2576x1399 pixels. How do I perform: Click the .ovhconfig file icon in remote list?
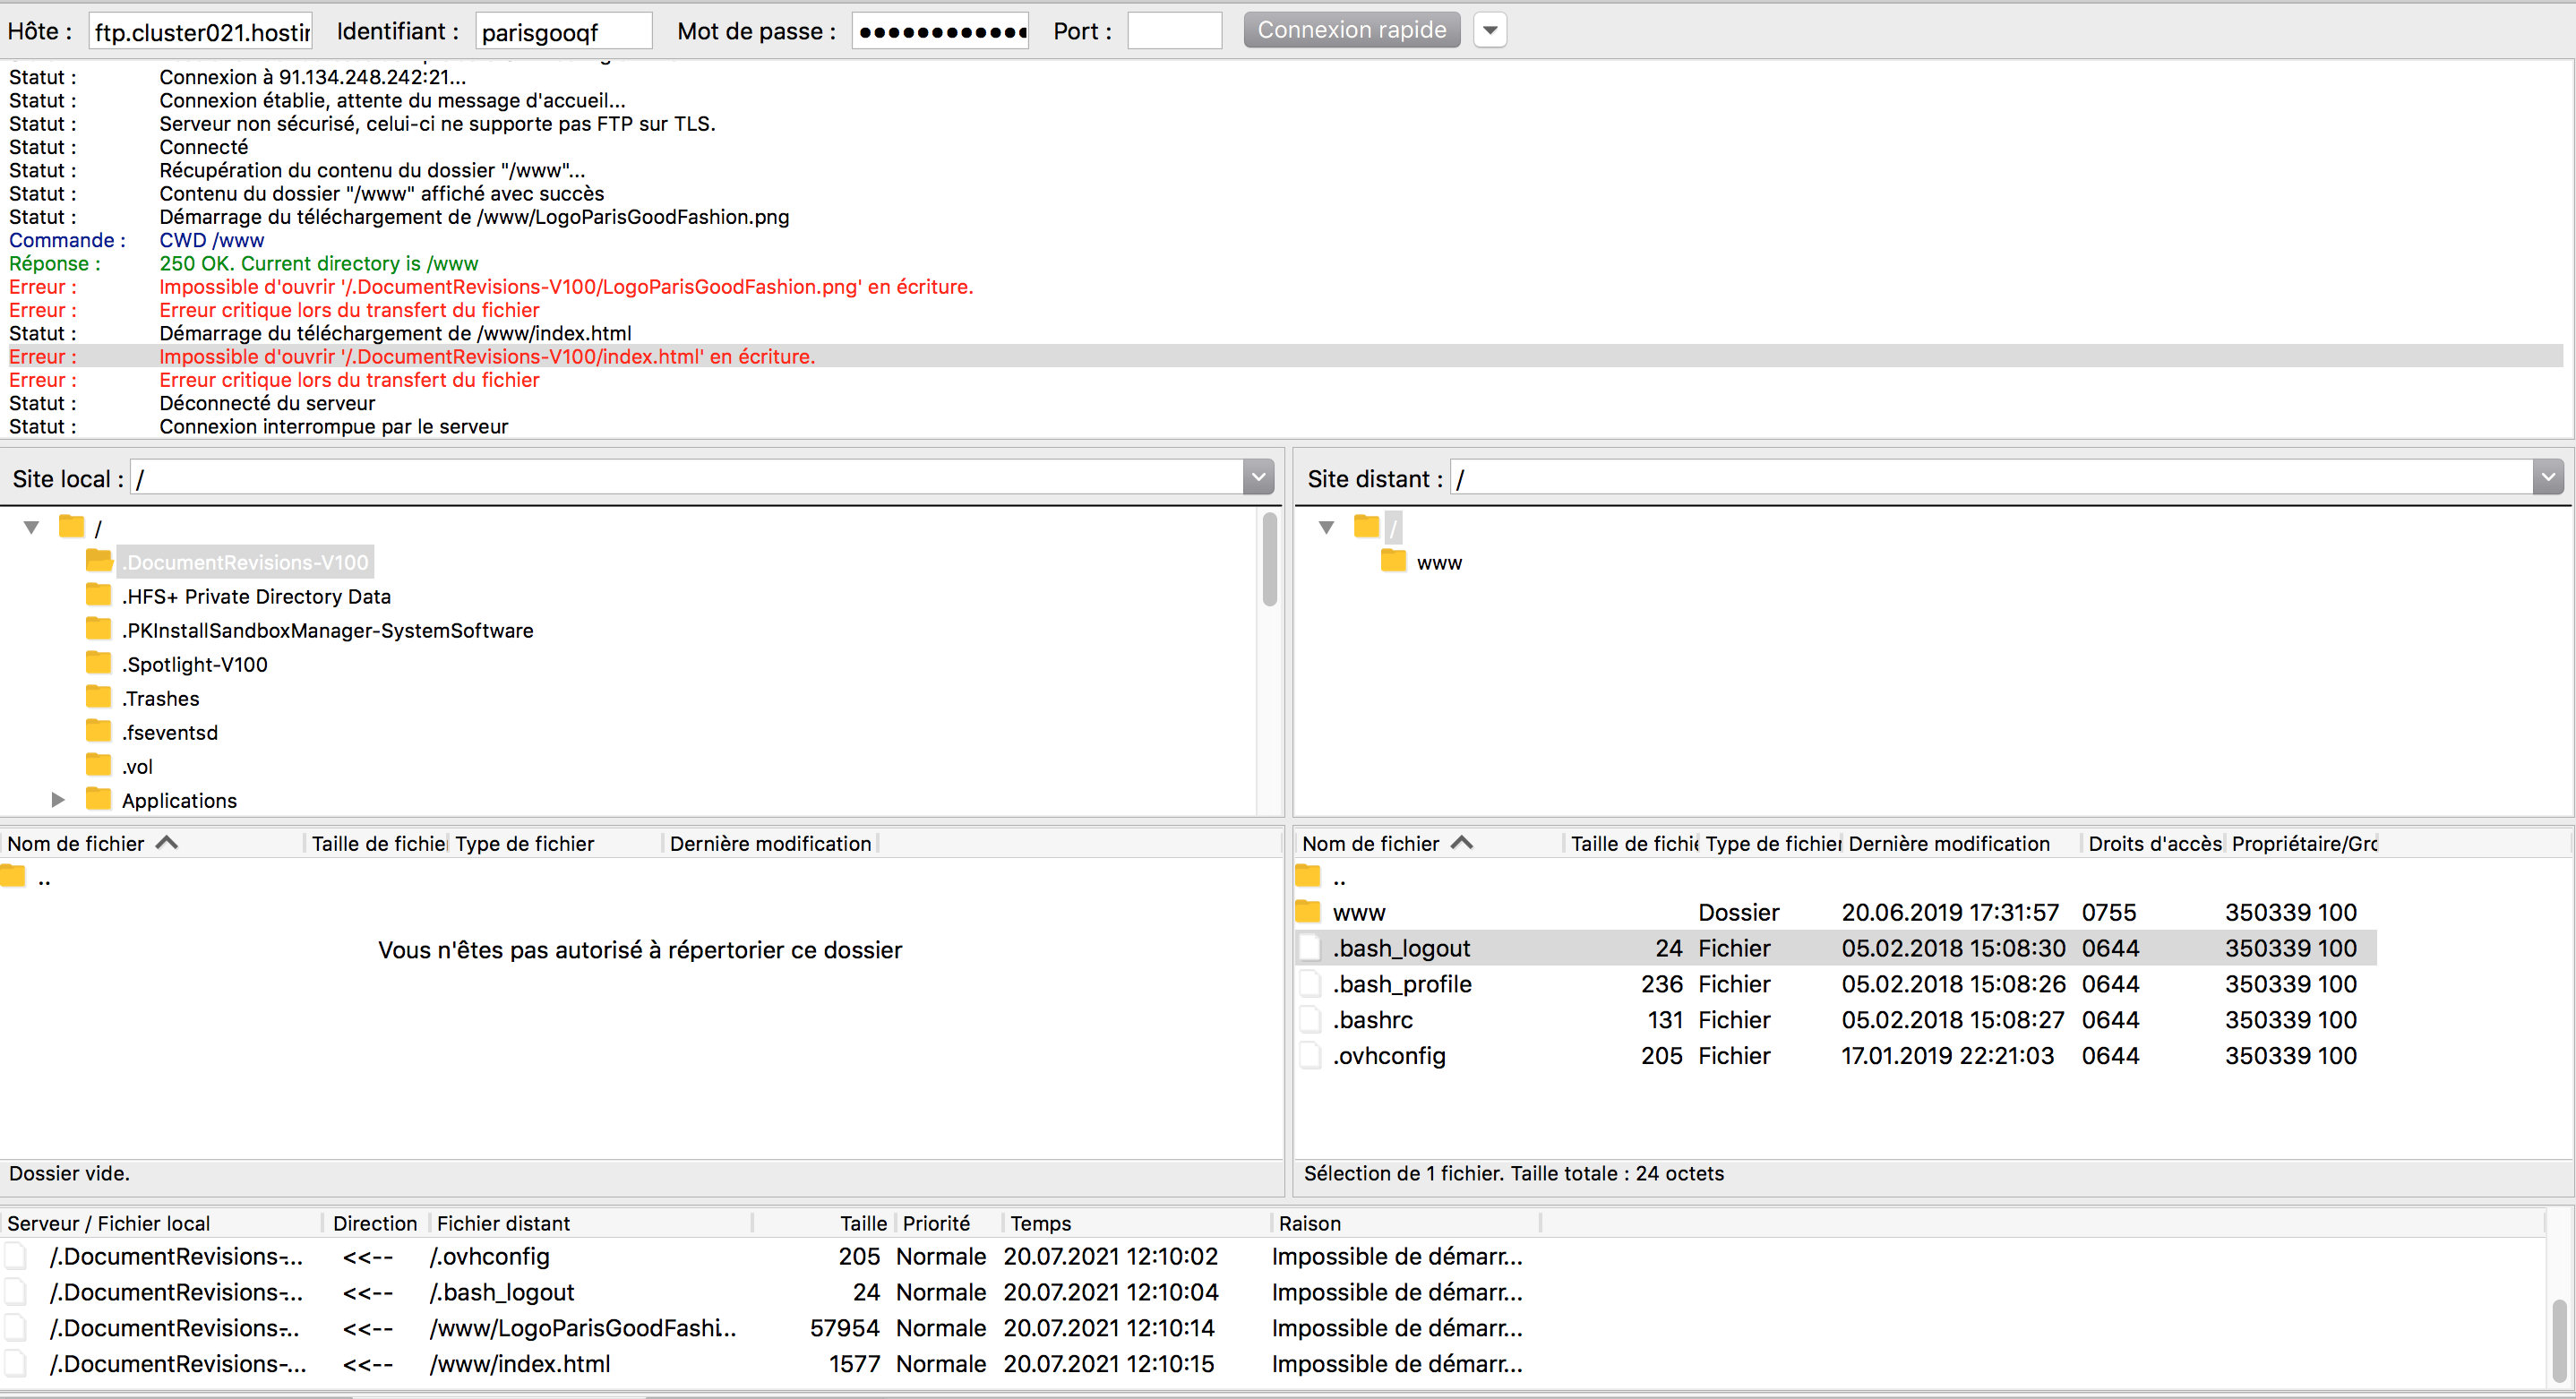pos(1309,1055)
